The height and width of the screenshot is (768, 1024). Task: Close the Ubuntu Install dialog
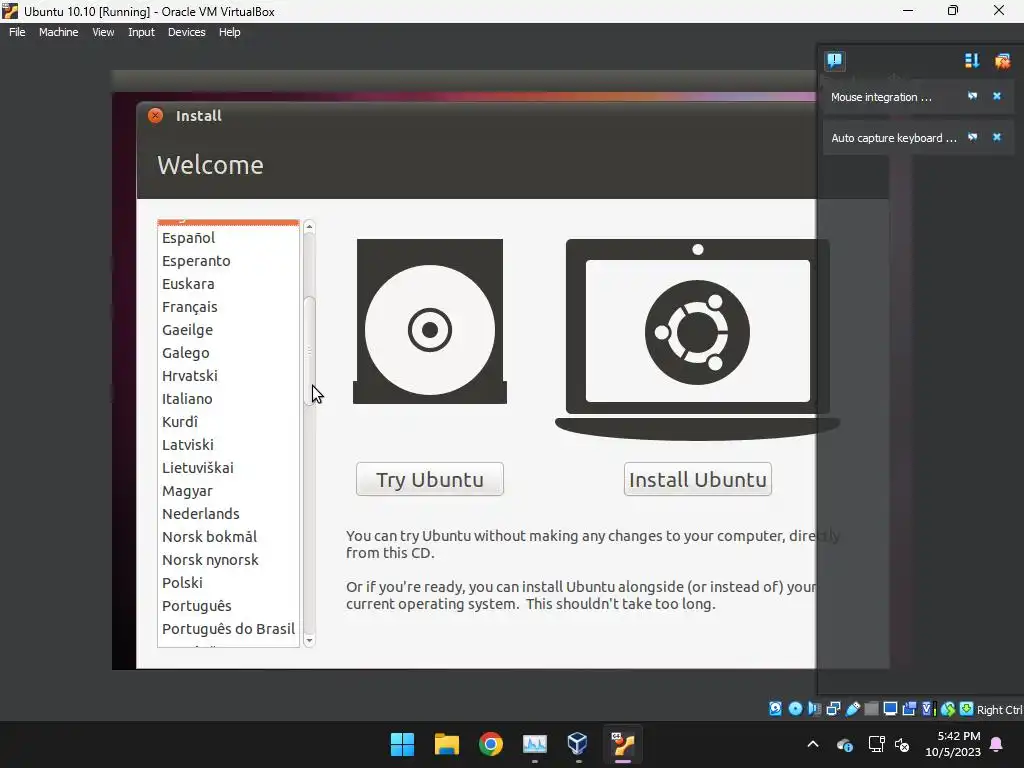pos(155,116)
